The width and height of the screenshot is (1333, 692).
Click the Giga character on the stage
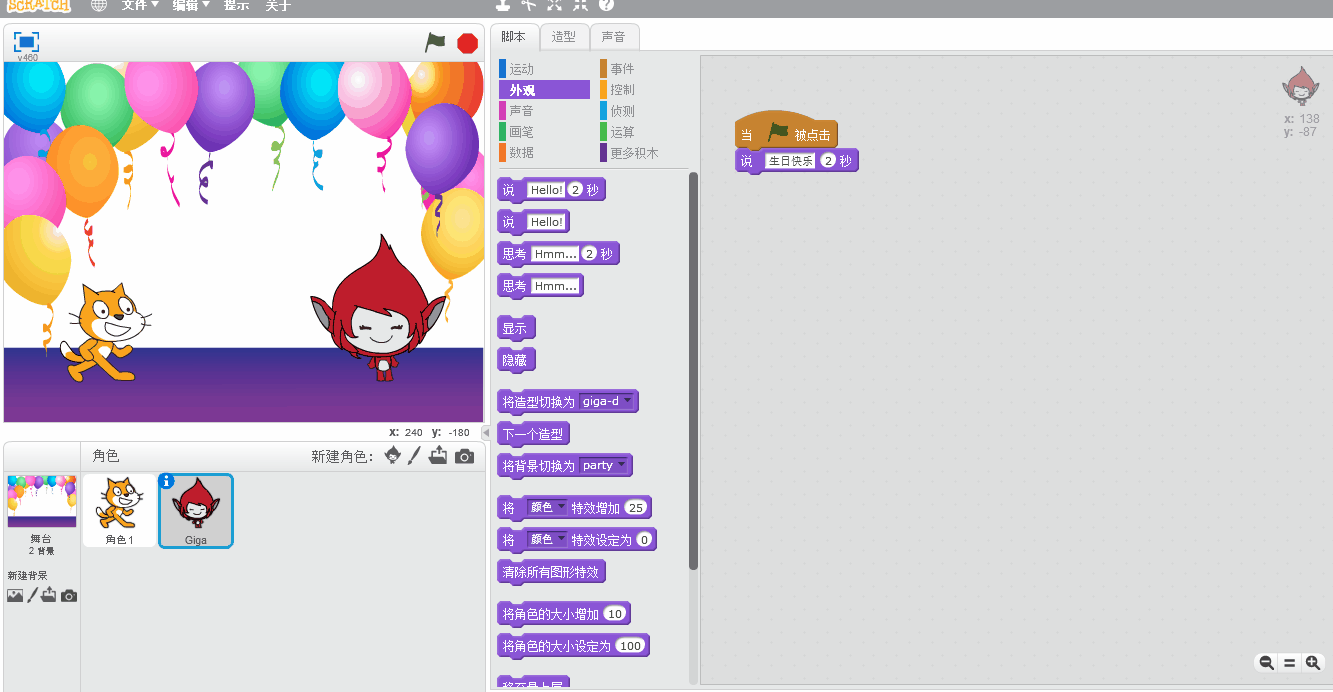(x=378, y=310)
